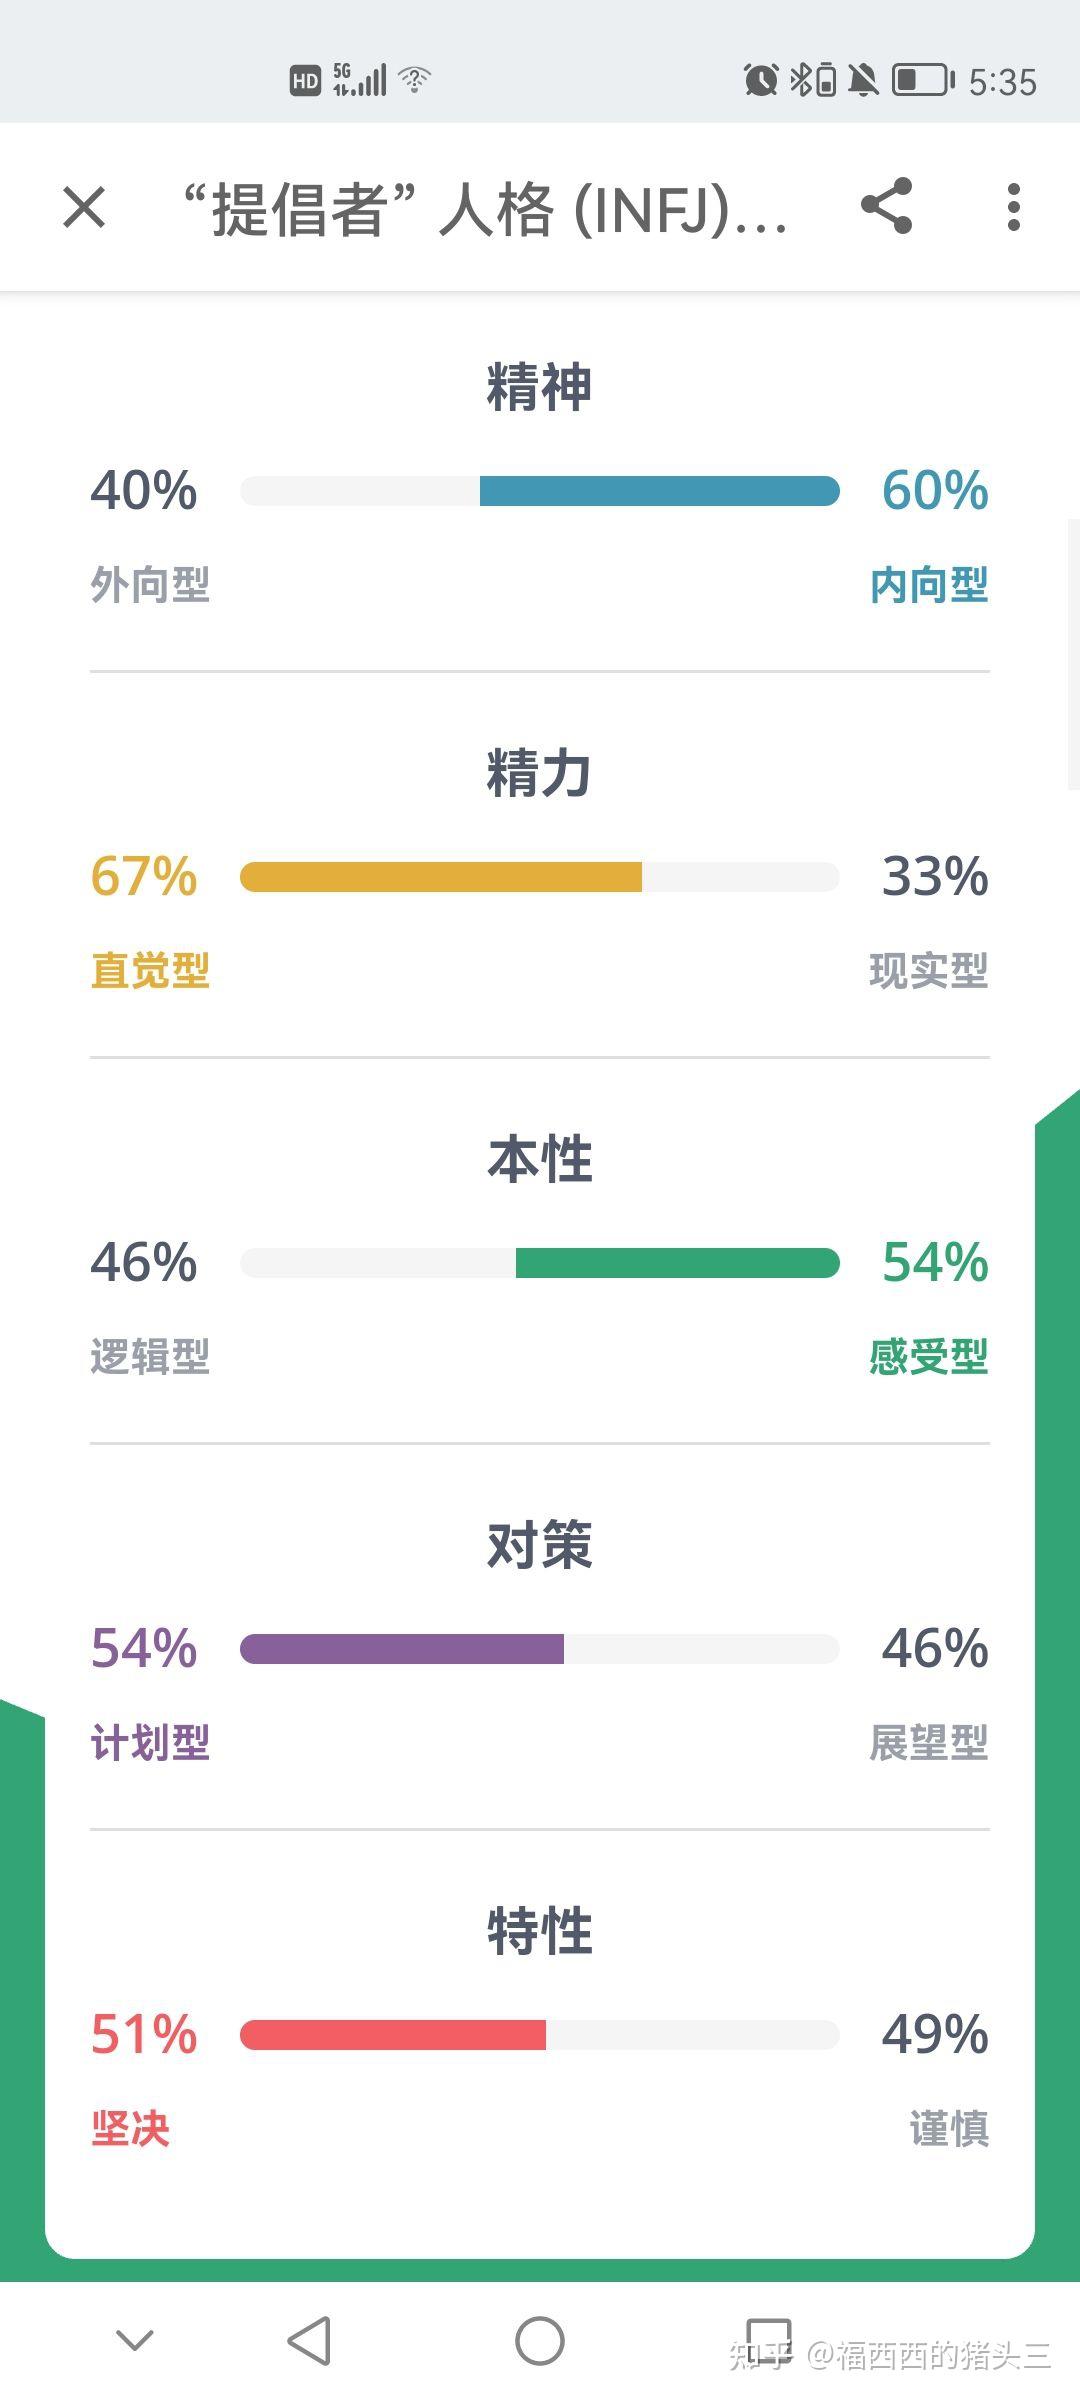The image size is (1080, 2400).
Task: Tap the 感受型 trait label
Action: point(929,1357)
